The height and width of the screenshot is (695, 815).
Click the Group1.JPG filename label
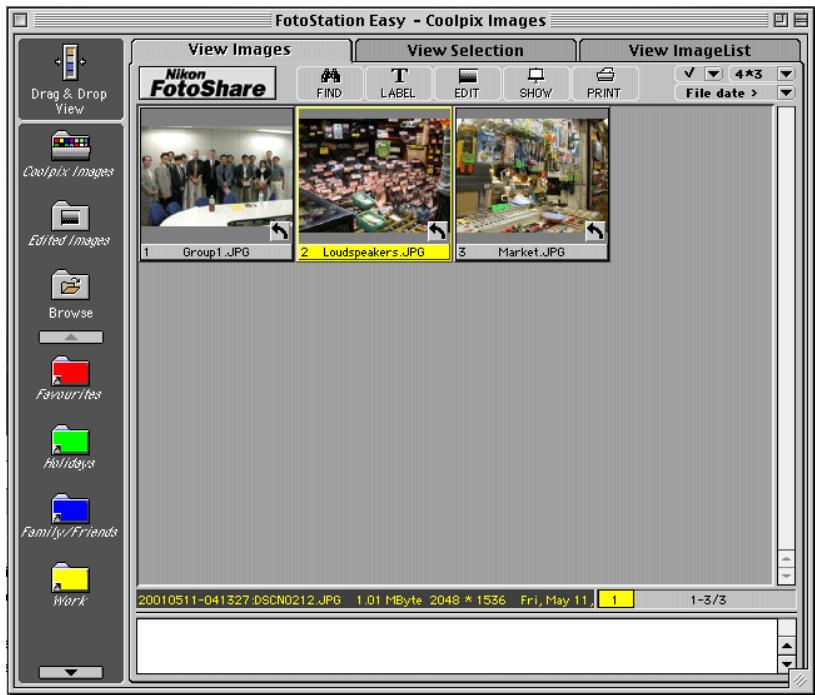click(x=216, y=252)
